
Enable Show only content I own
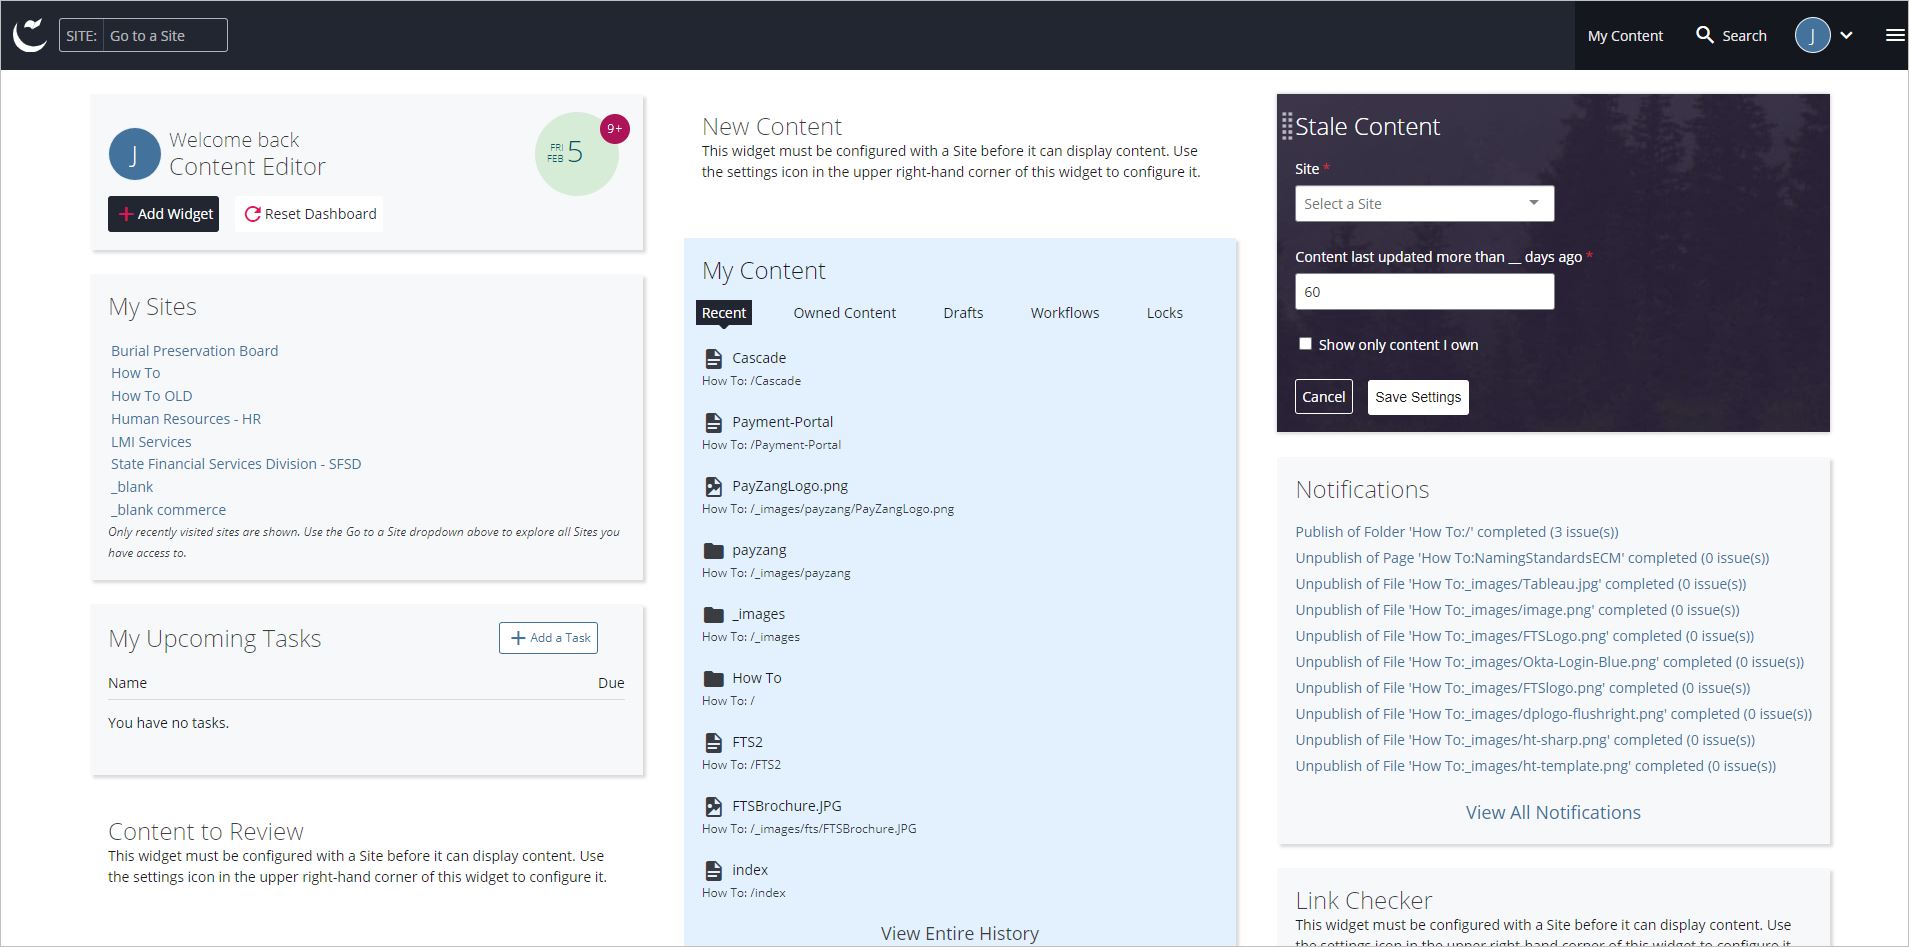1305,343
